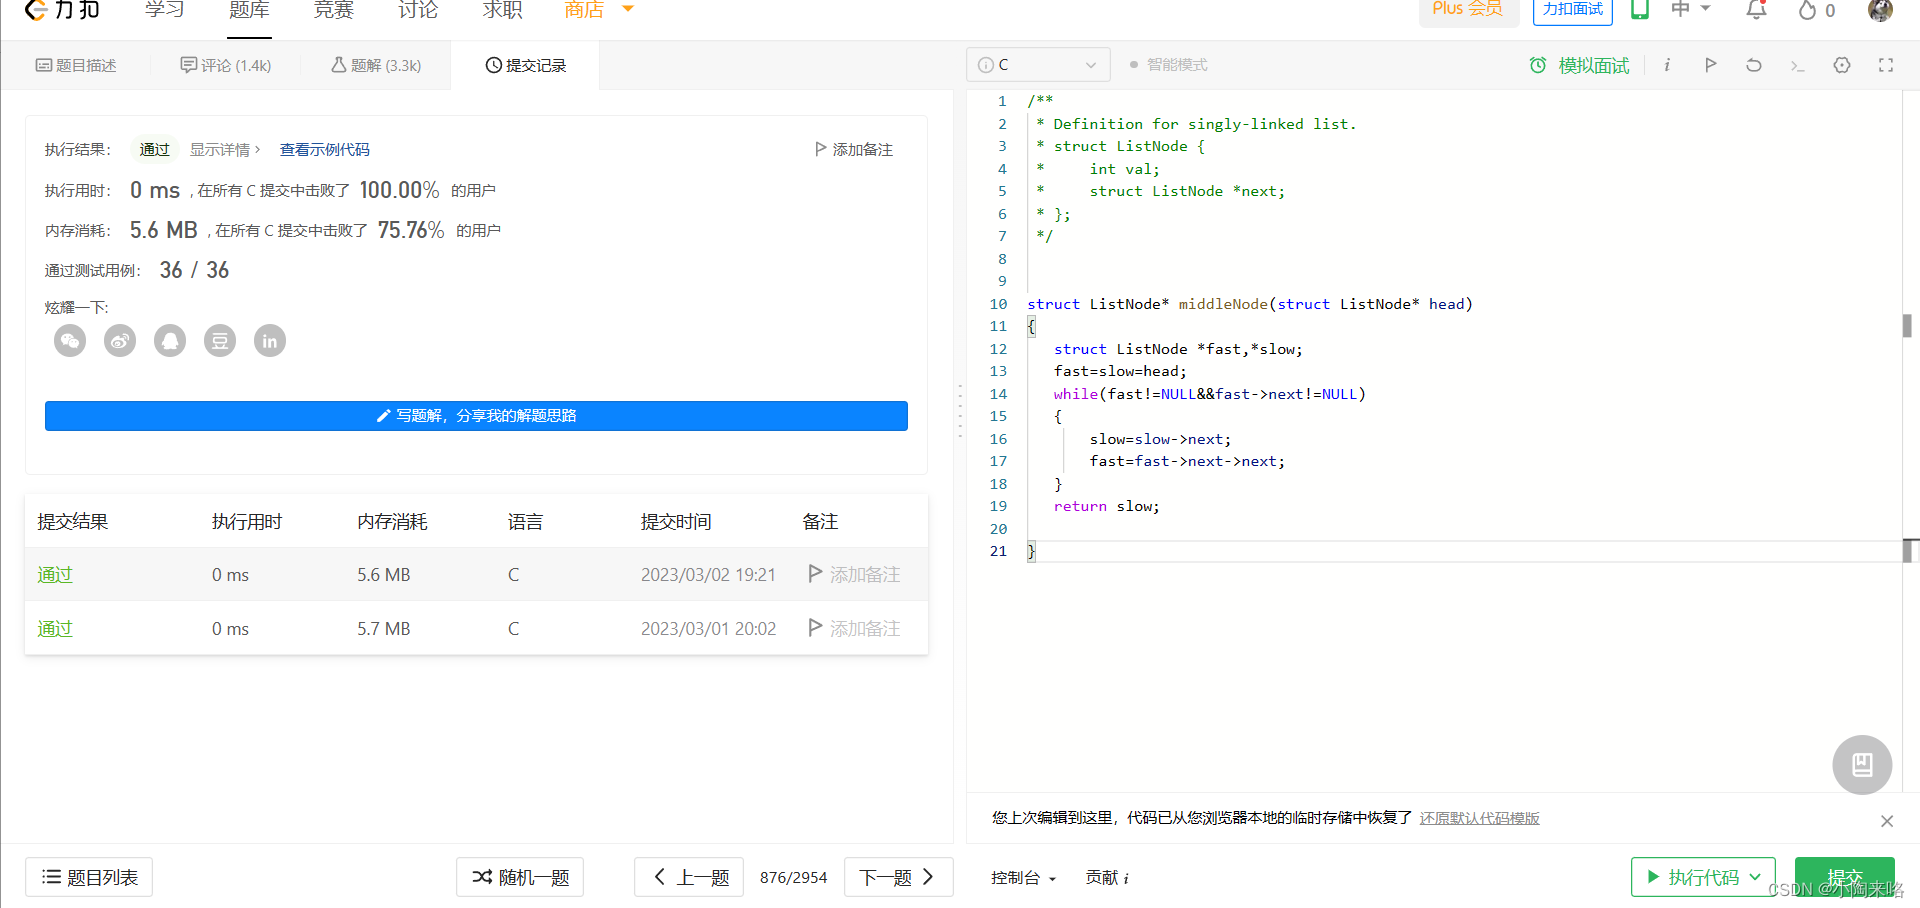Click the mobile app download icon

(1640, 10)
